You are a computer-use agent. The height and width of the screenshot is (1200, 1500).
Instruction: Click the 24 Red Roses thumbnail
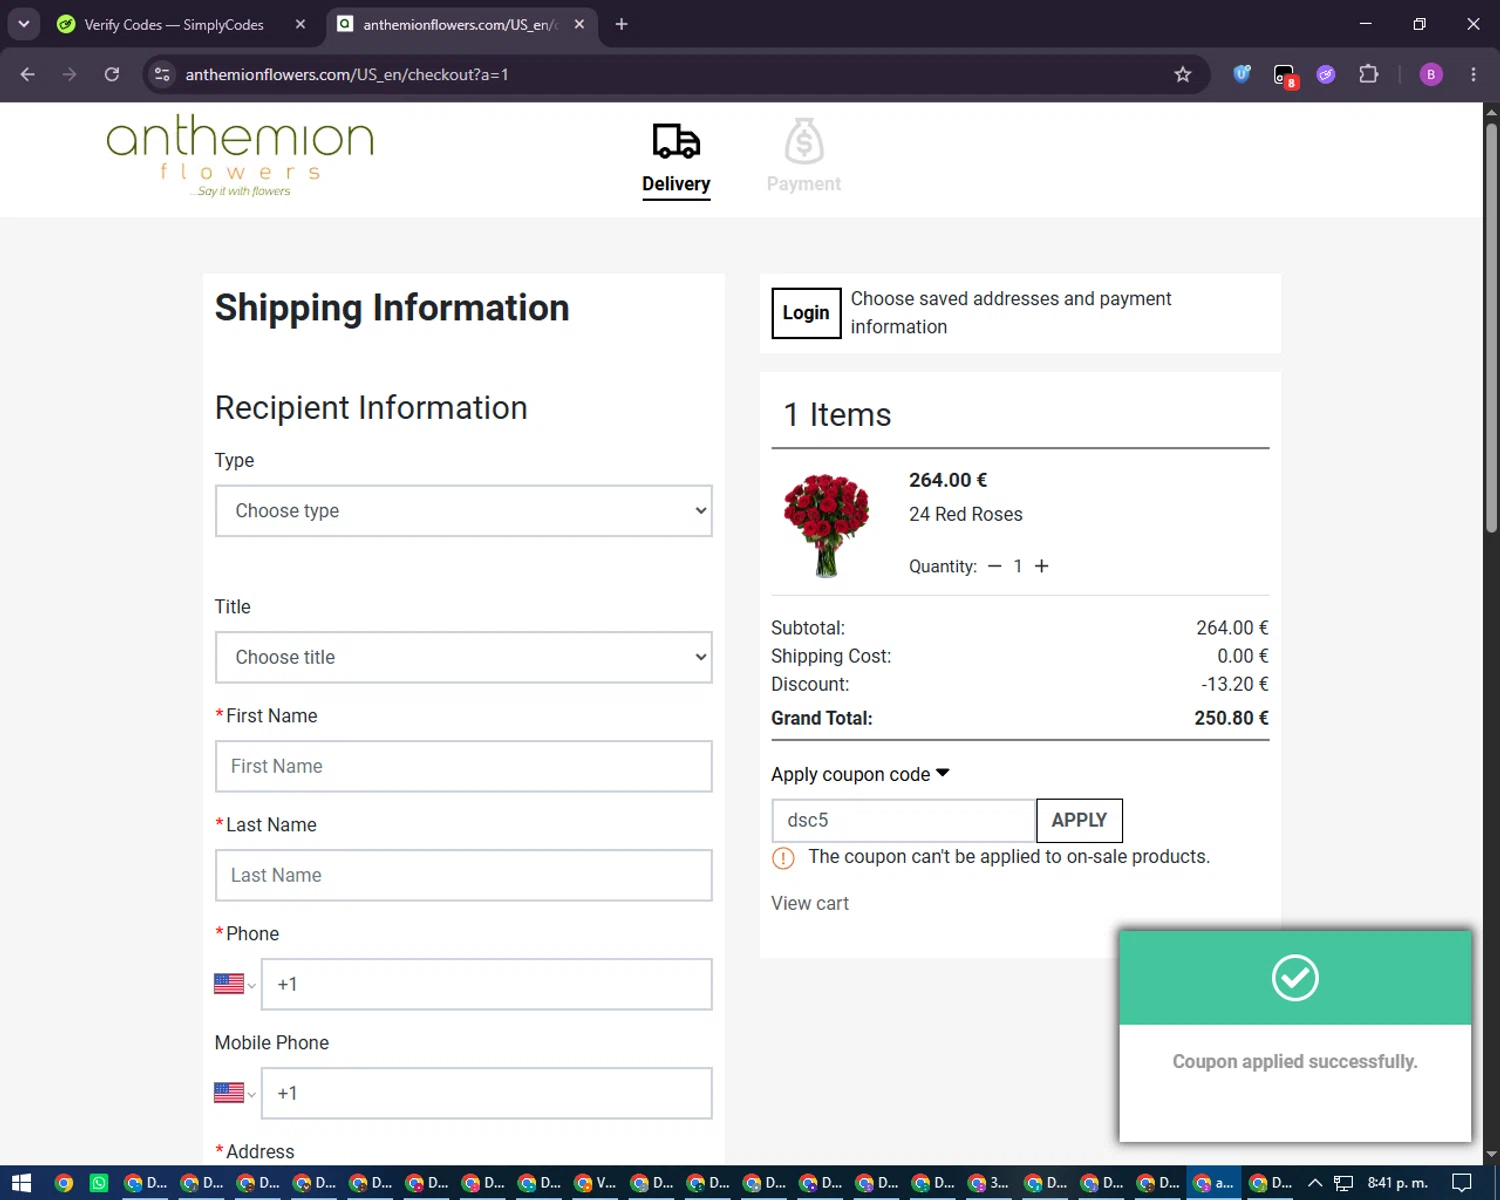point(826,525)
